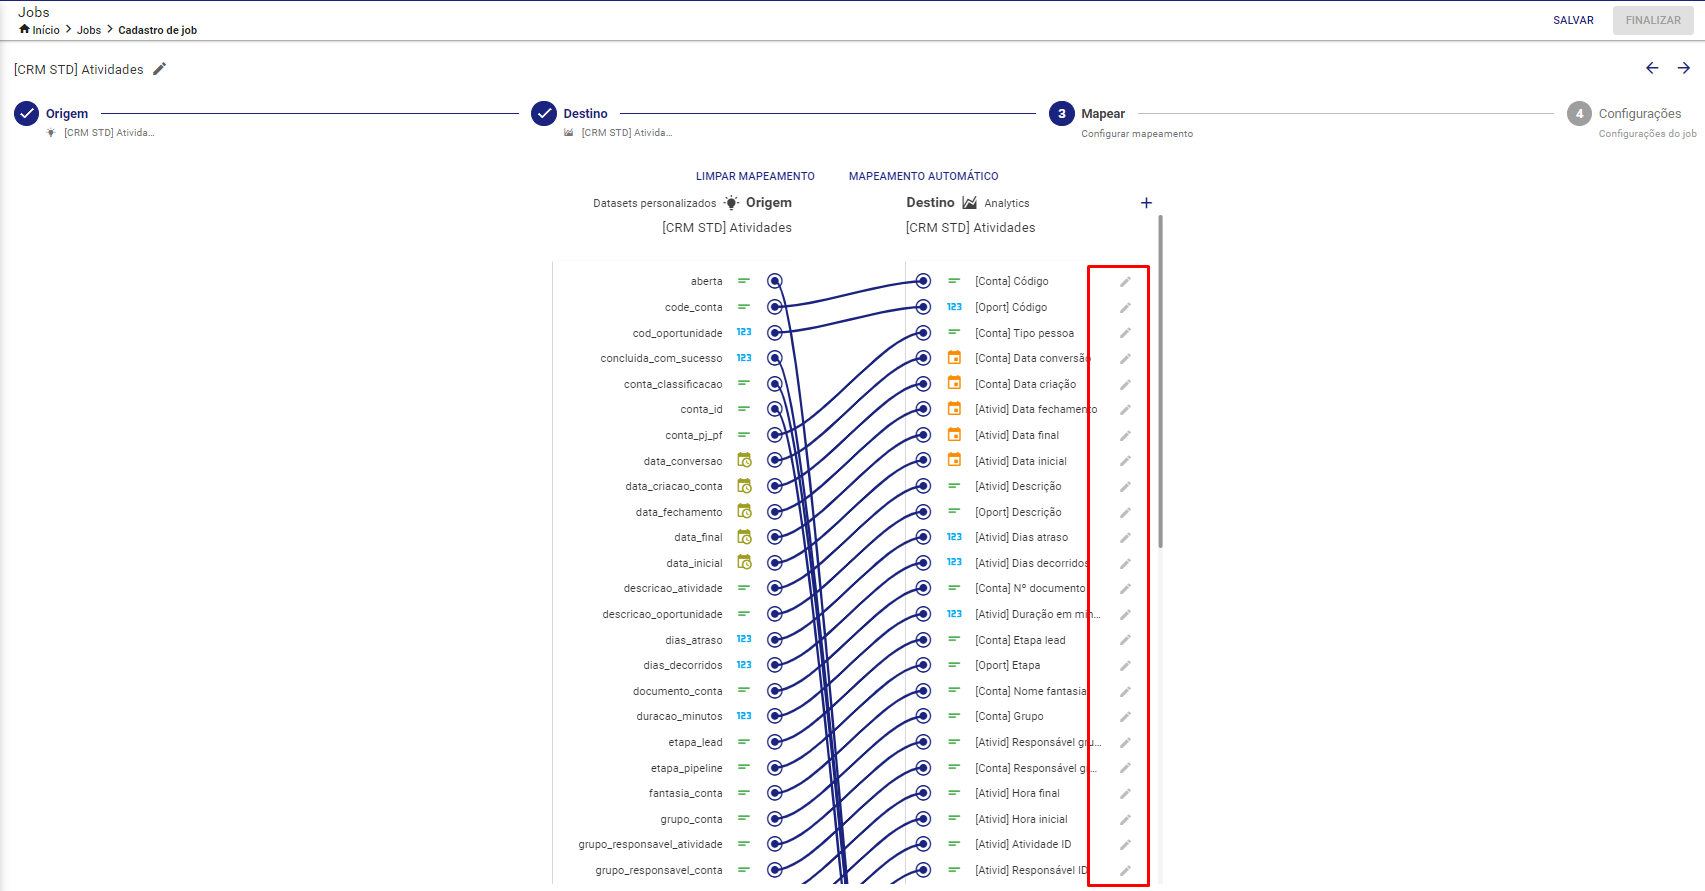Edit the [Oport] Descrição field
This screenshot has width=1705, height=891.
click(1125, 513)
